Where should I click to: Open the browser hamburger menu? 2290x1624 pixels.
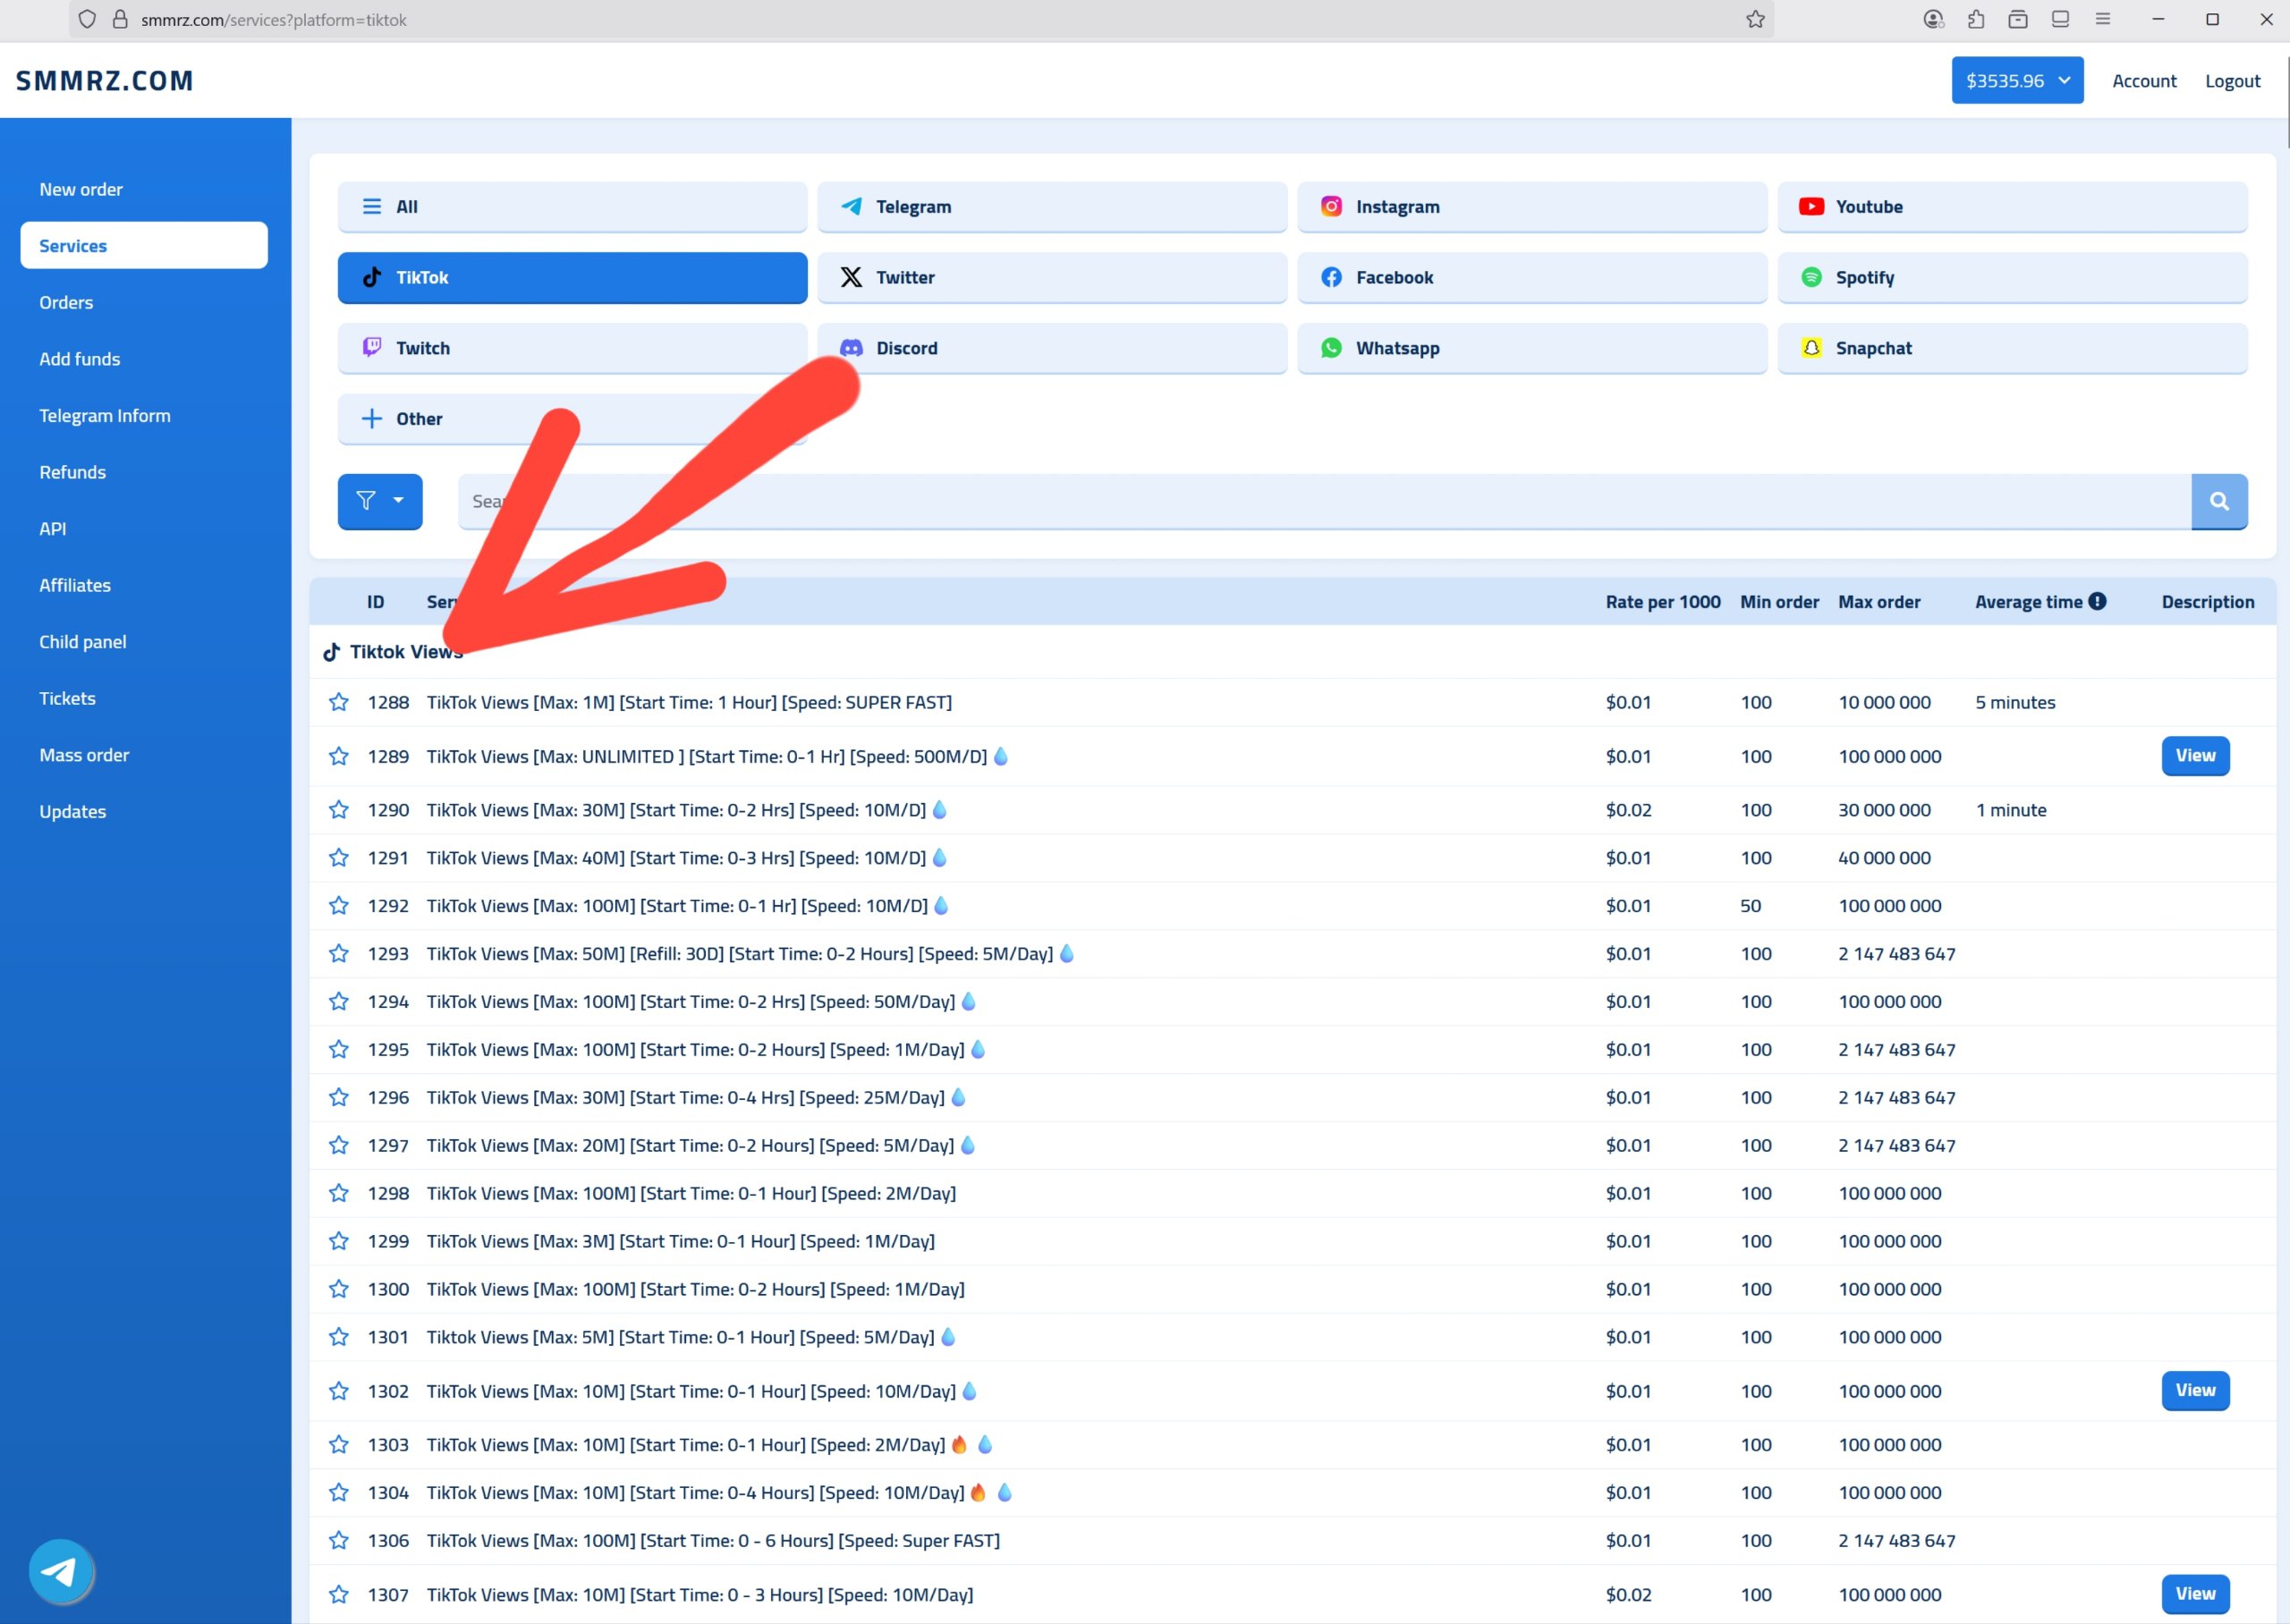point(2102,19)
